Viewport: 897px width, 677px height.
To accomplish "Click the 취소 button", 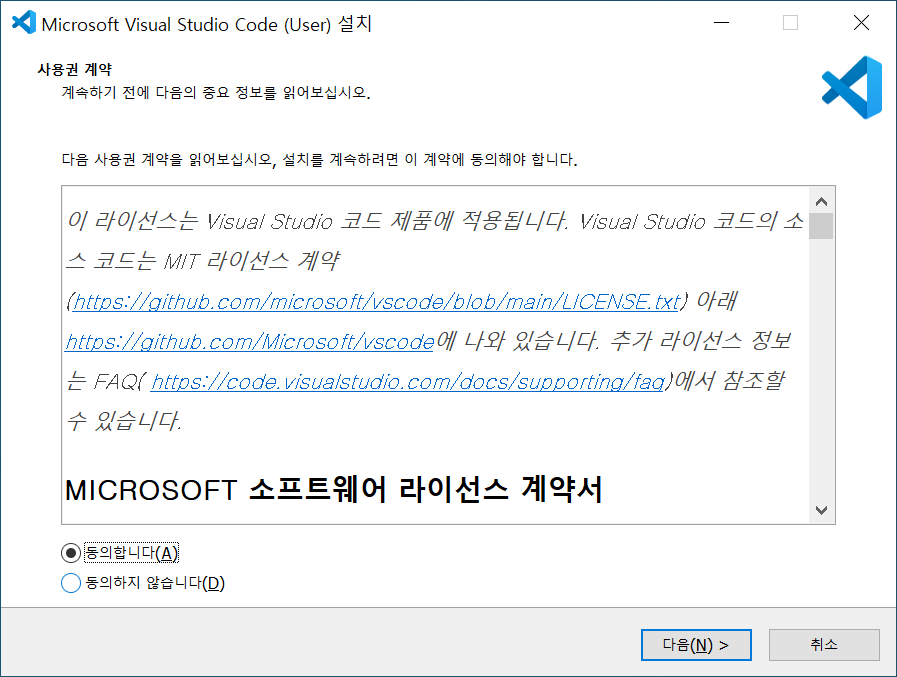I will click(x=824, y=645).
